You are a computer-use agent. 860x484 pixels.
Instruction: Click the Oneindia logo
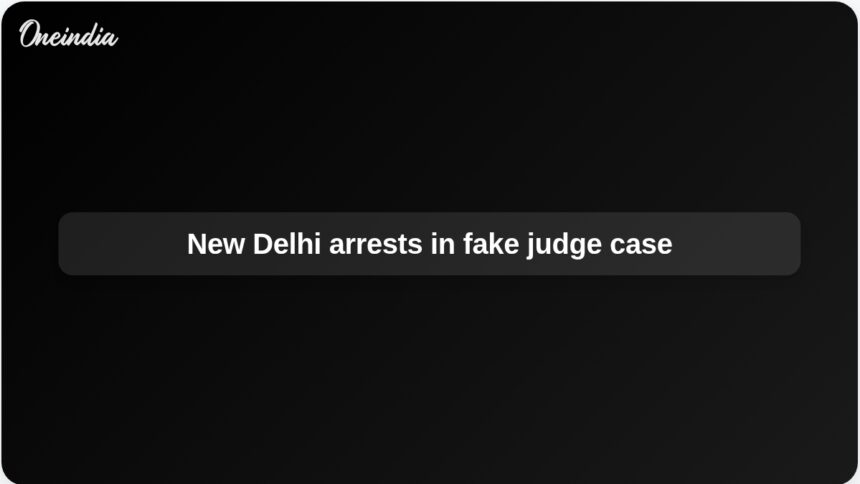tap(69, 34)
